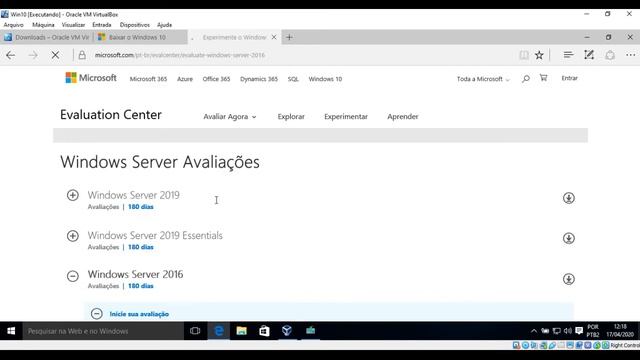Viewport: 640px width, 360px height.
Task: Close the Experimente o Windows tab
Action: point(274,37)
